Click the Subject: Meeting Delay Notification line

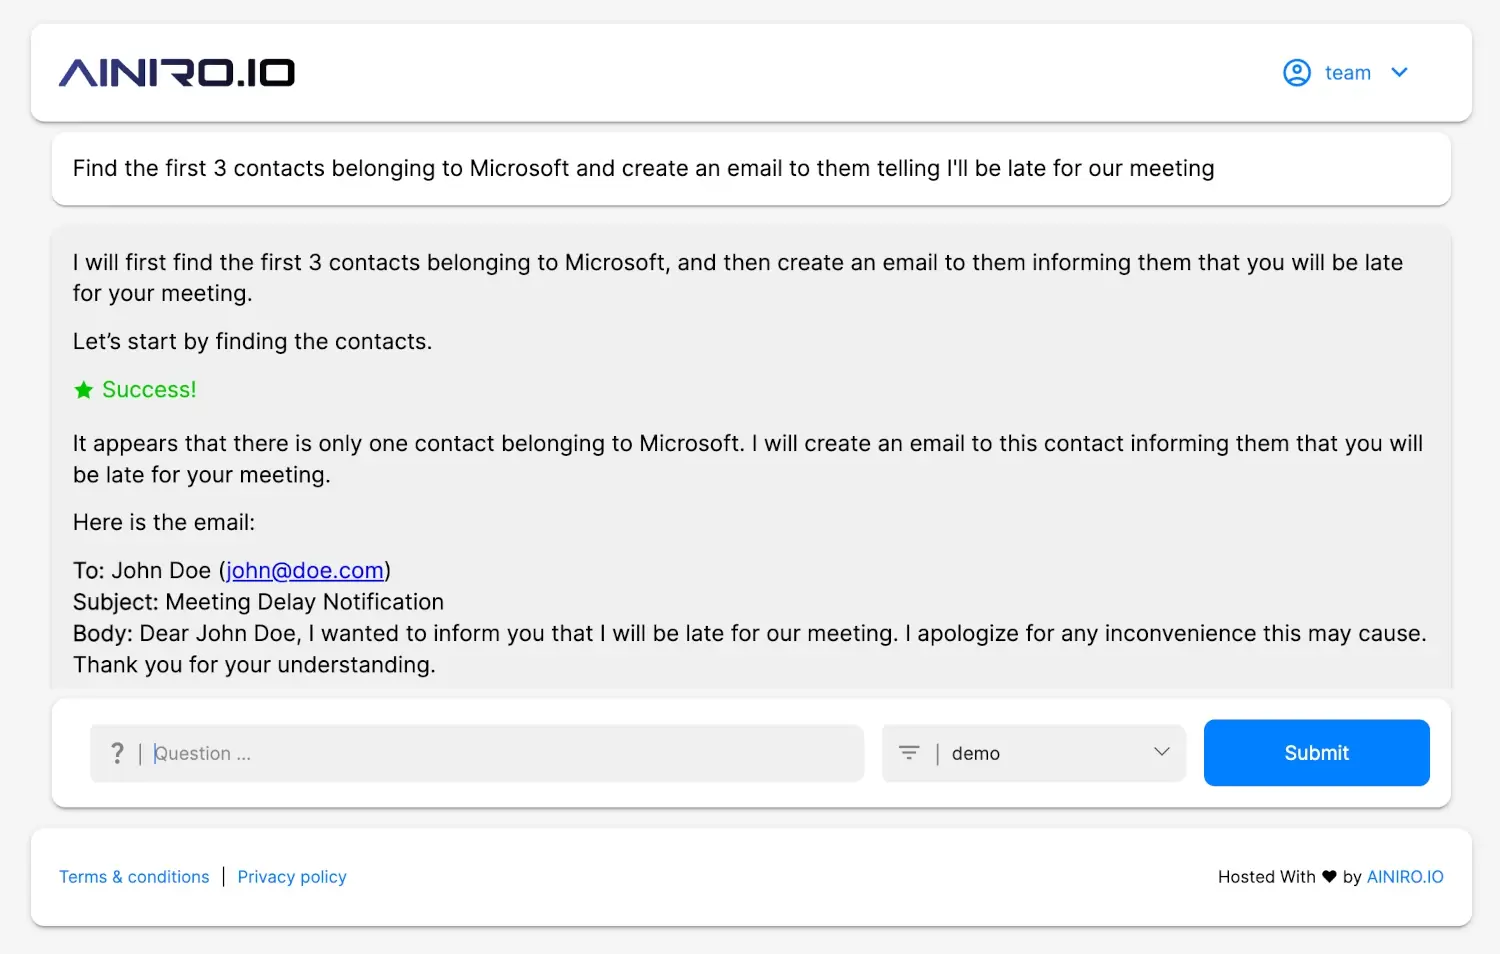coord(258,602)
